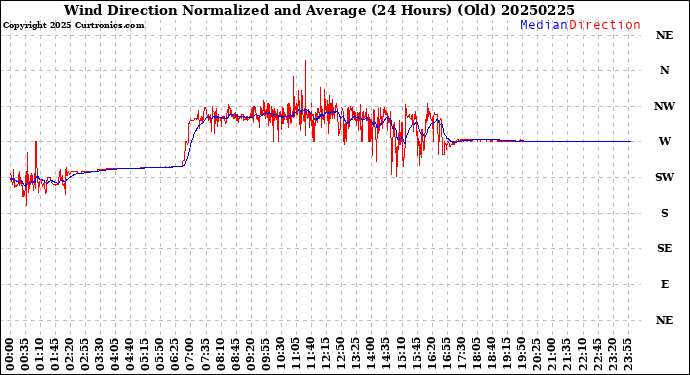Click the E direction axis label
Screen dimensions: 690x375
coord(664,284)
